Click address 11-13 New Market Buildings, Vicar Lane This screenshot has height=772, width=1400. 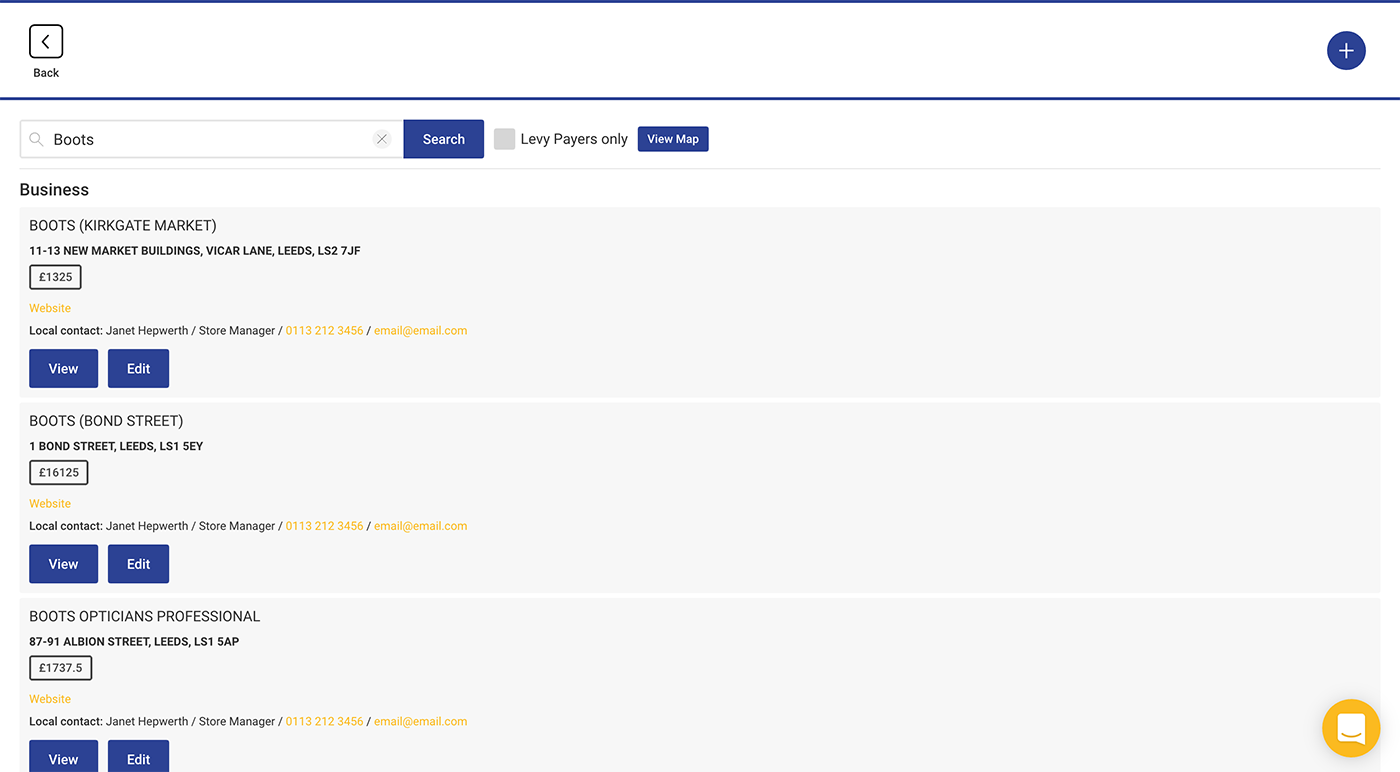click(195, 251)
